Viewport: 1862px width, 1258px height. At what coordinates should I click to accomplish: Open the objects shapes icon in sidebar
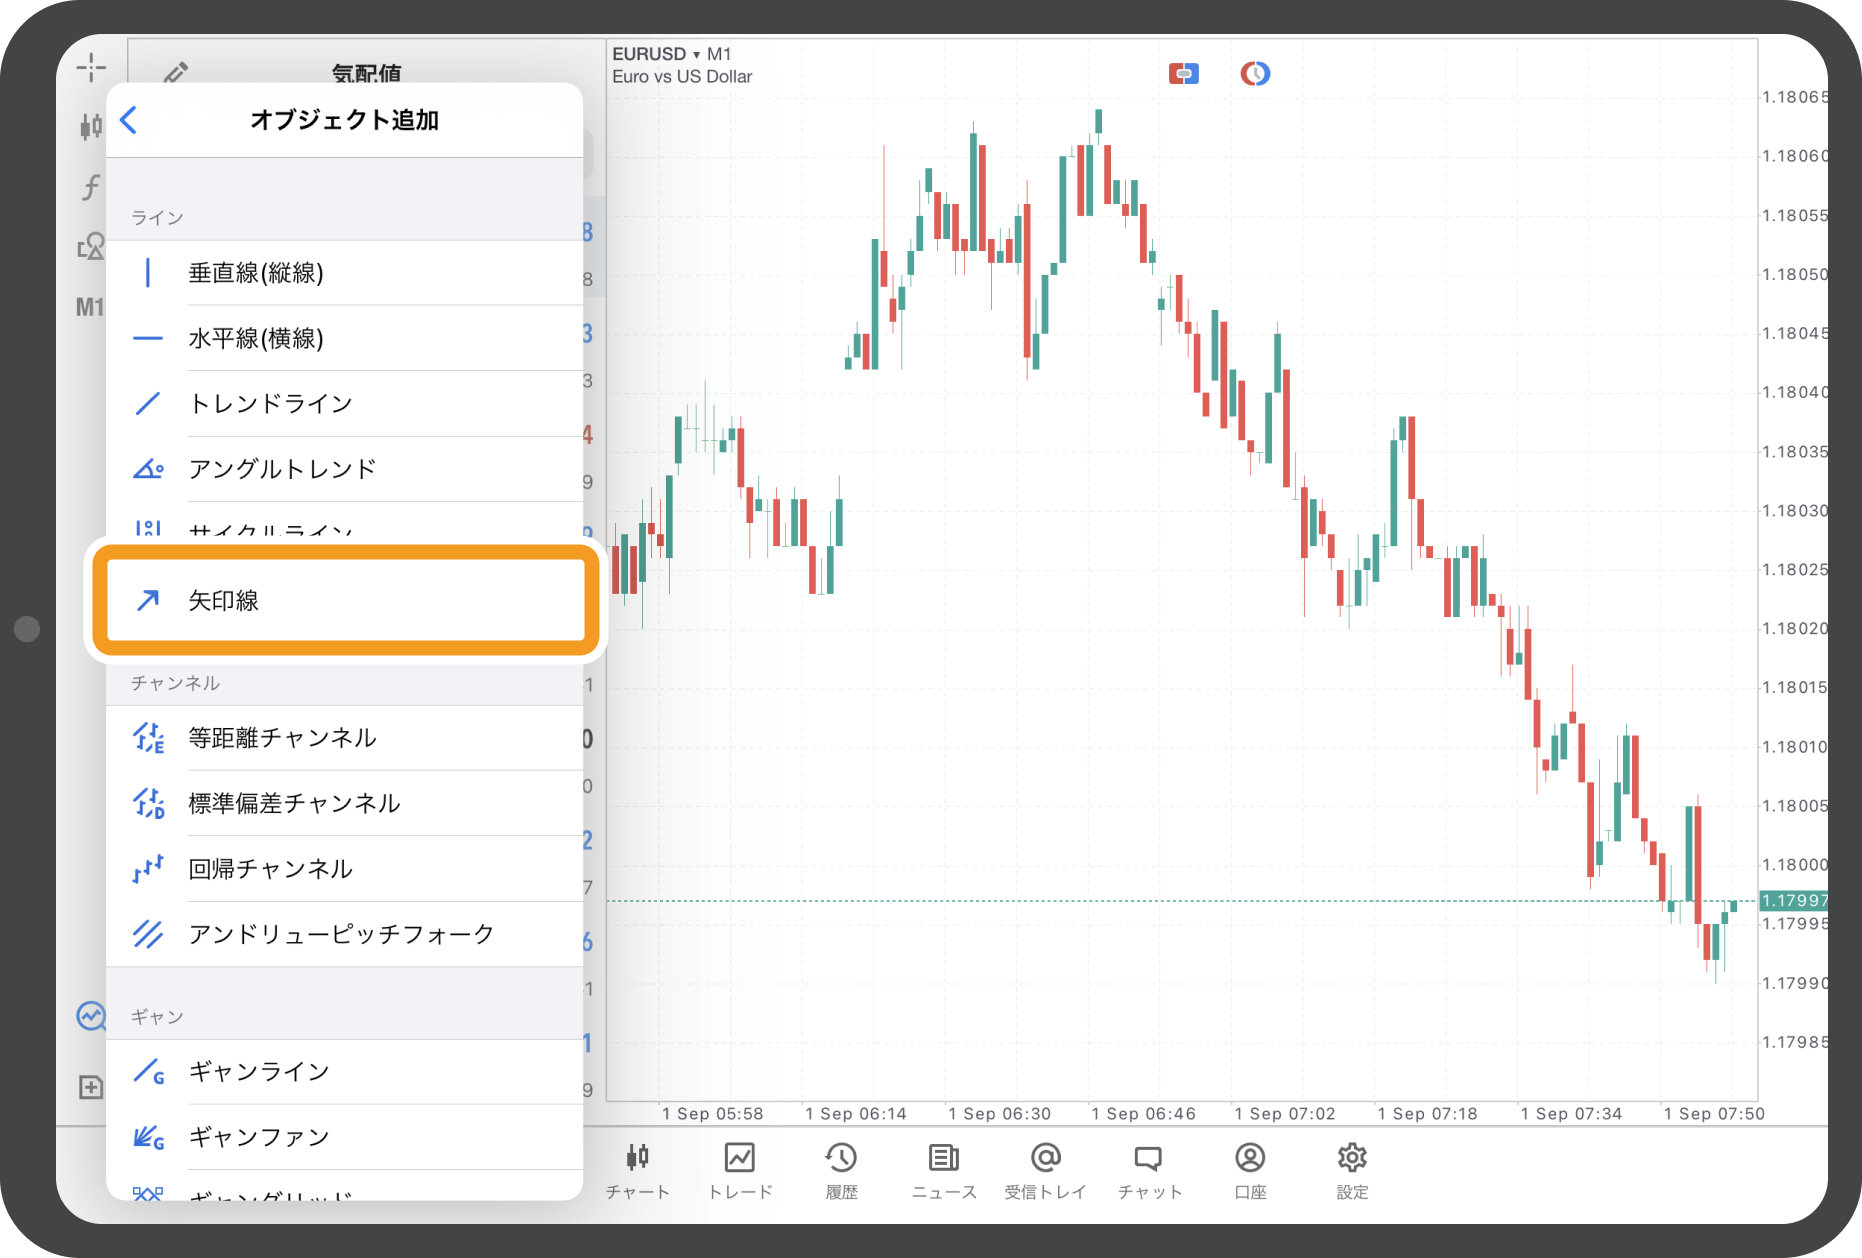click(x=91, y=246)
